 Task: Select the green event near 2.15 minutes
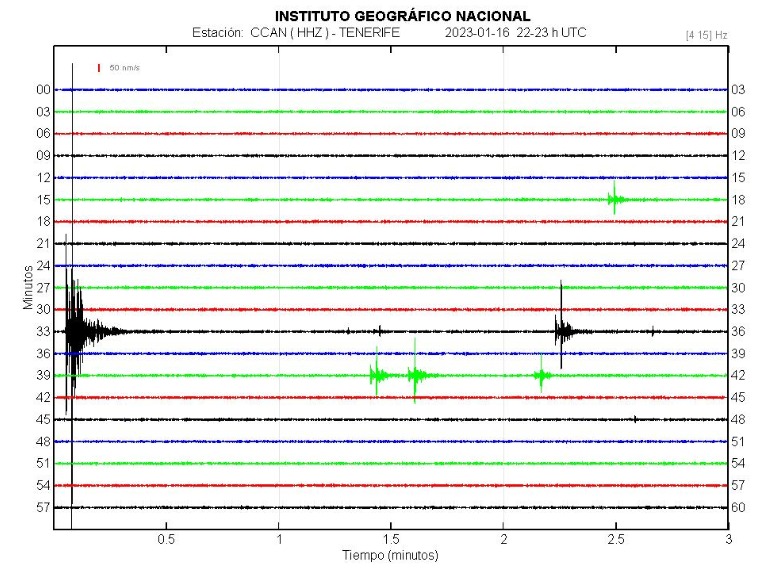541,375
